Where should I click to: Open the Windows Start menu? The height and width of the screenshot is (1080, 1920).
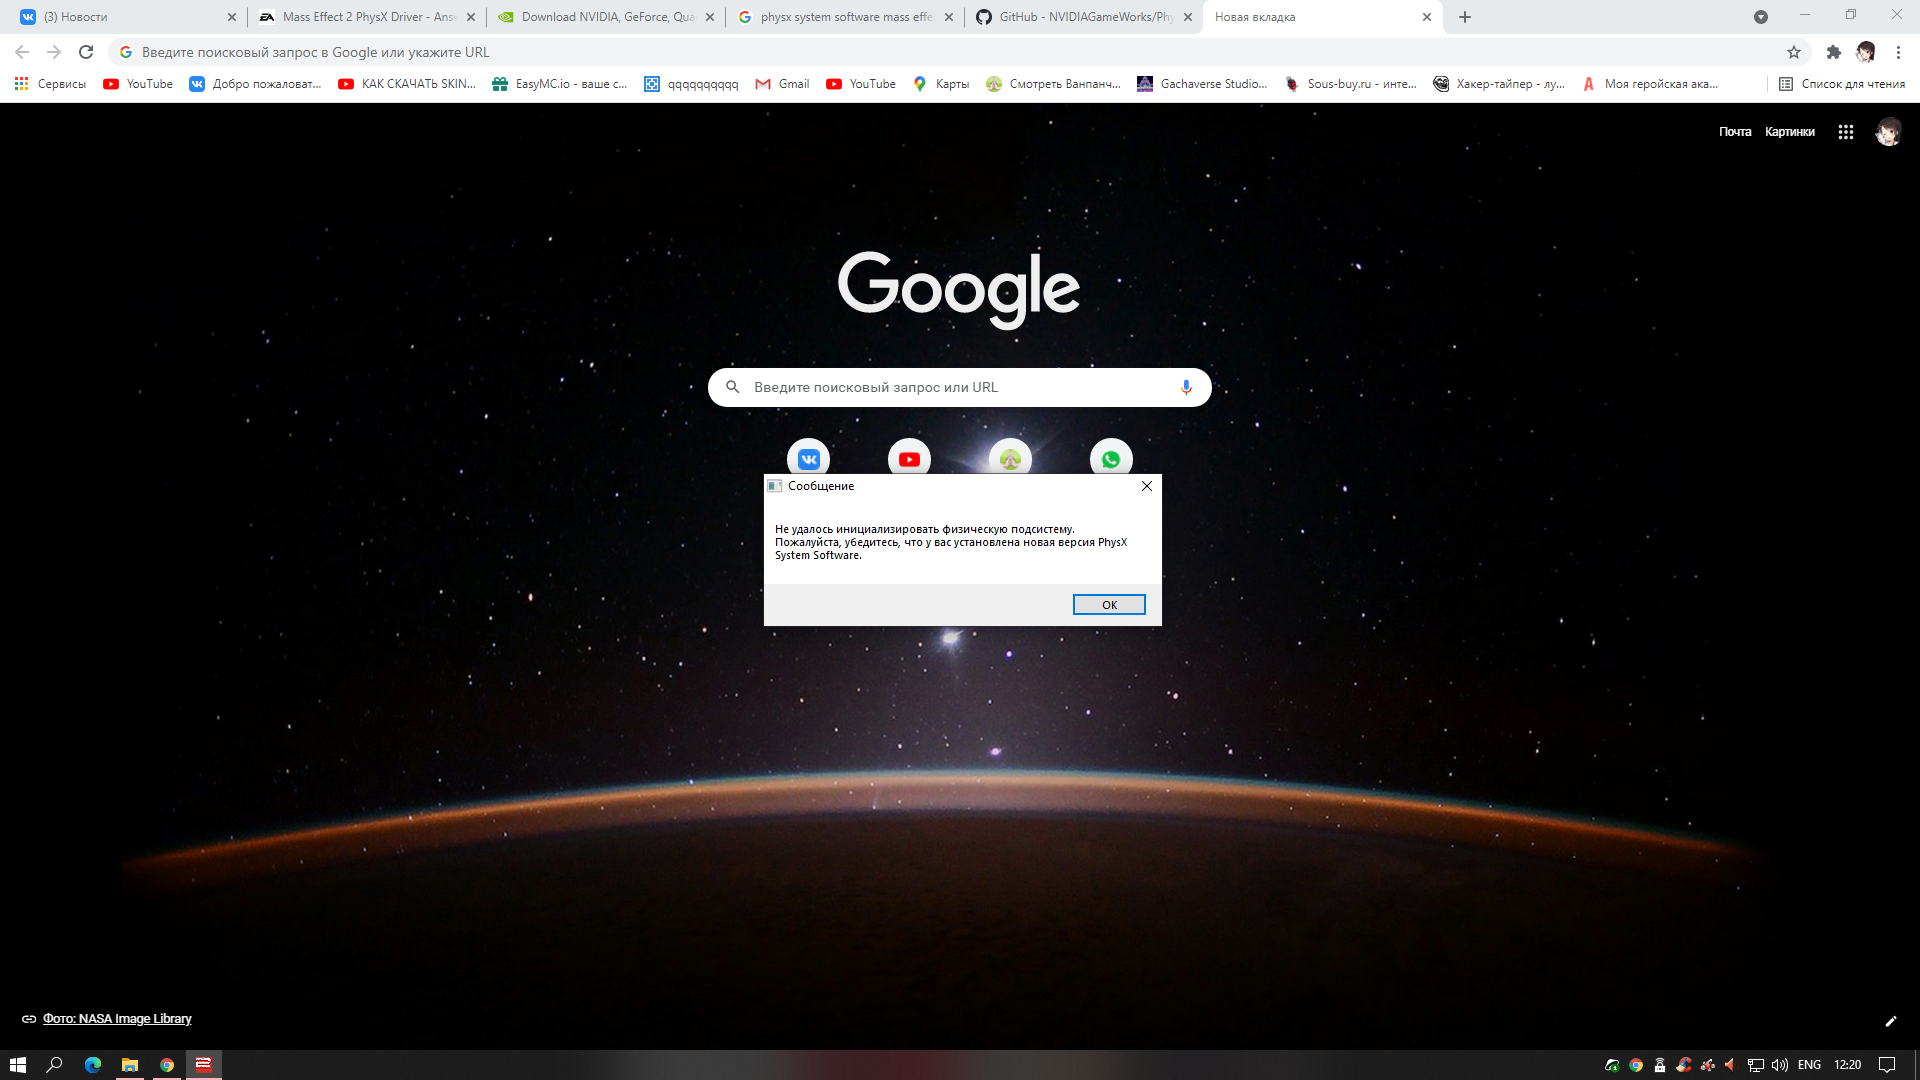[18, 1065]
